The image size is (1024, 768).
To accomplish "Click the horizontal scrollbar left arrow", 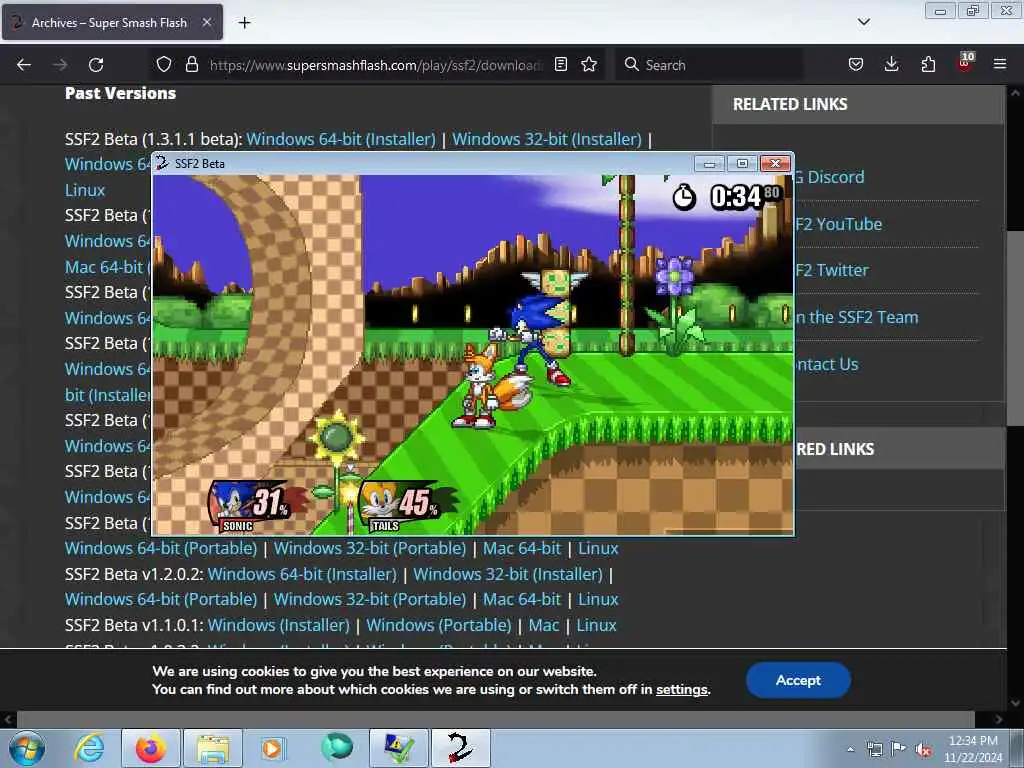I will (8, 719).
